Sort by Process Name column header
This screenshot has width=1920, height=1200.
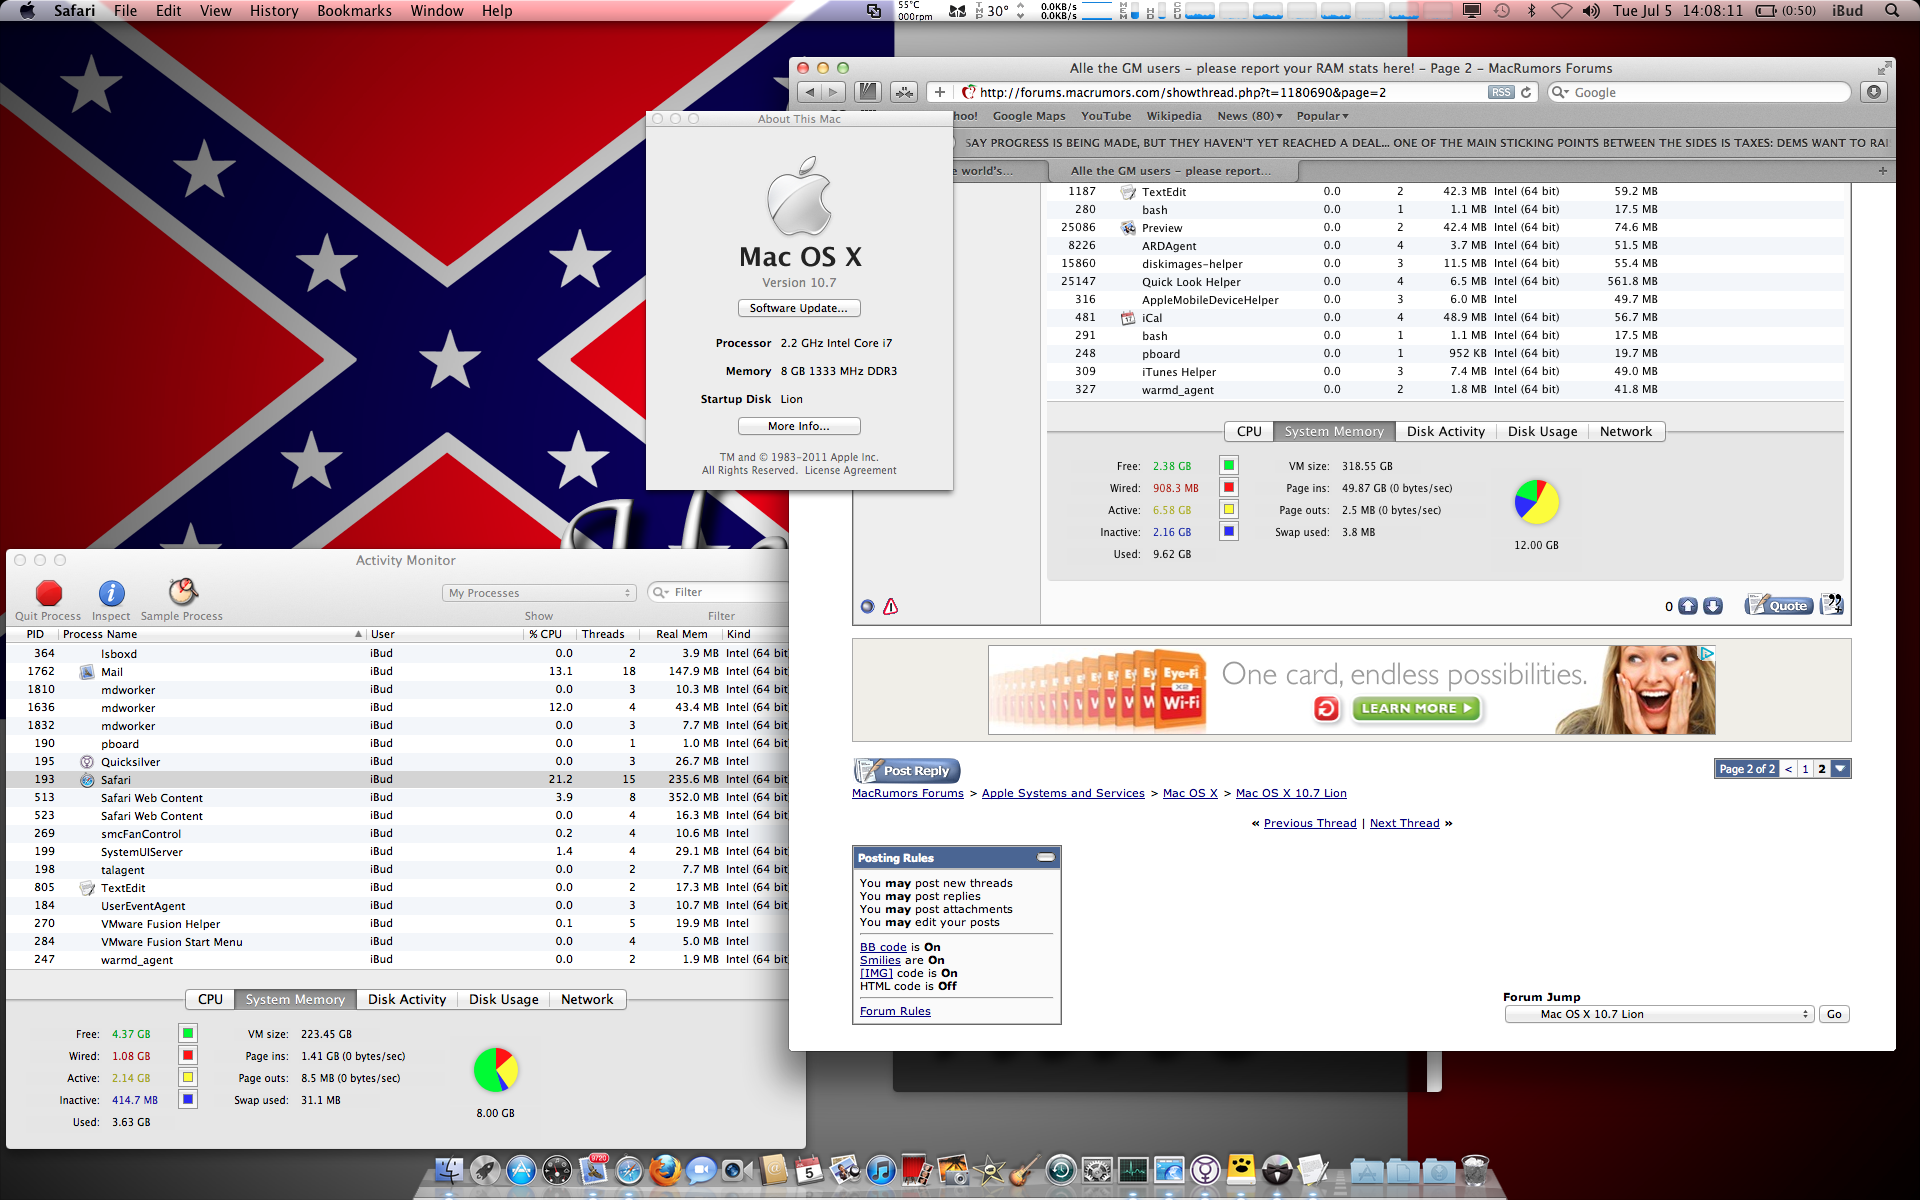coord(212,634)
